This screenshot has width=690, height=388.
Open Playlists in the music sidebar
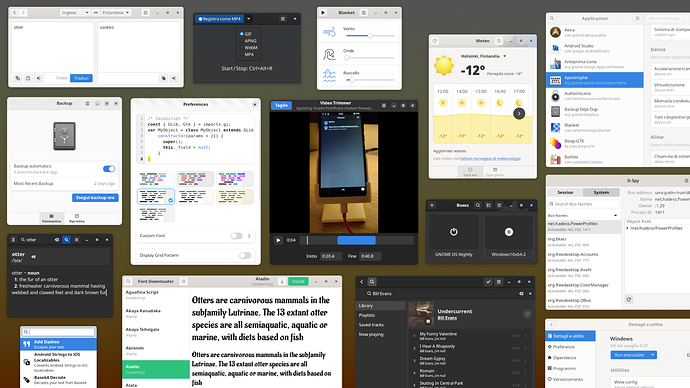click(367, 315)
